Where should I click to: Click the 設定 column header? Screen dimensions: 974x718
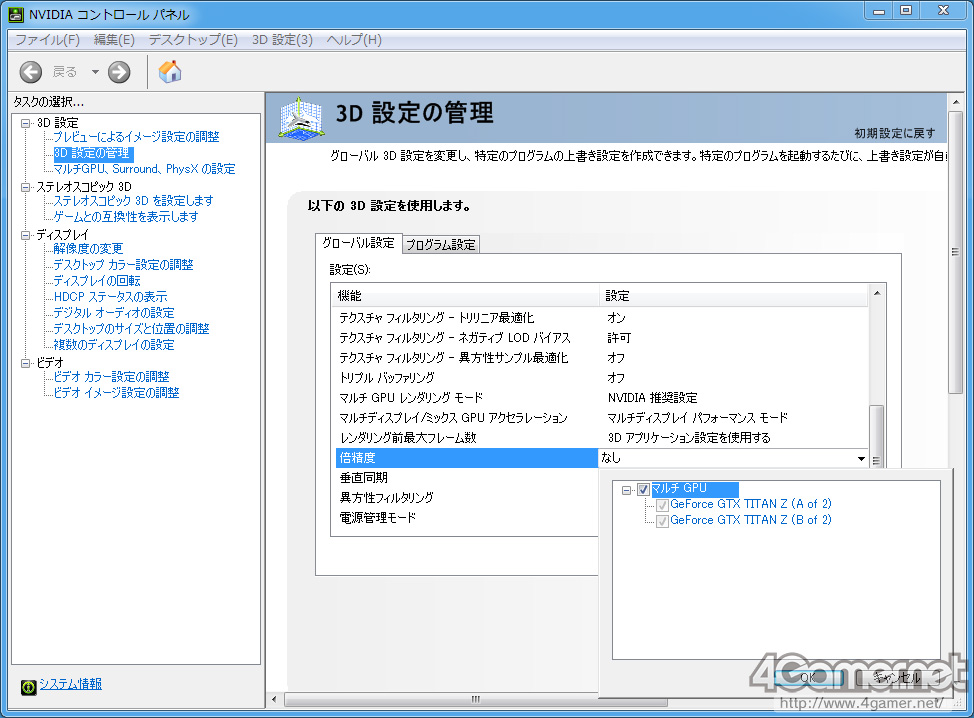tap(734, 296)
